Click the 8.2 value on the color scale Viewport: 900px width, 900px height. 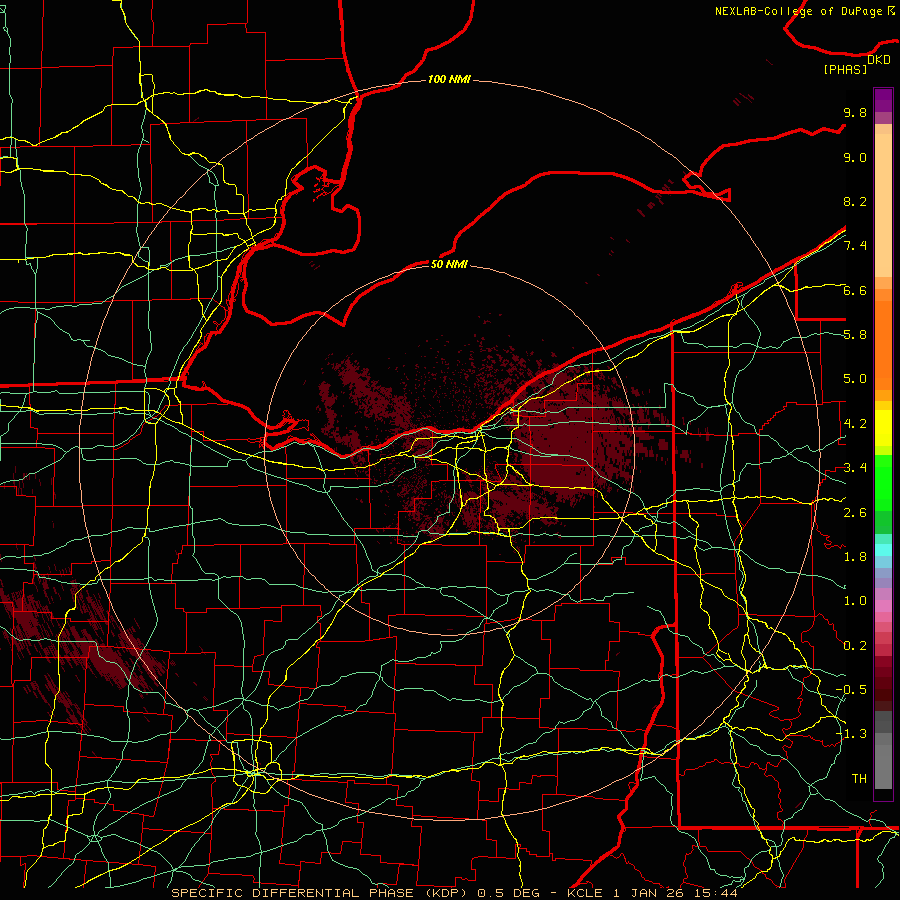click(x=855, y=201)
